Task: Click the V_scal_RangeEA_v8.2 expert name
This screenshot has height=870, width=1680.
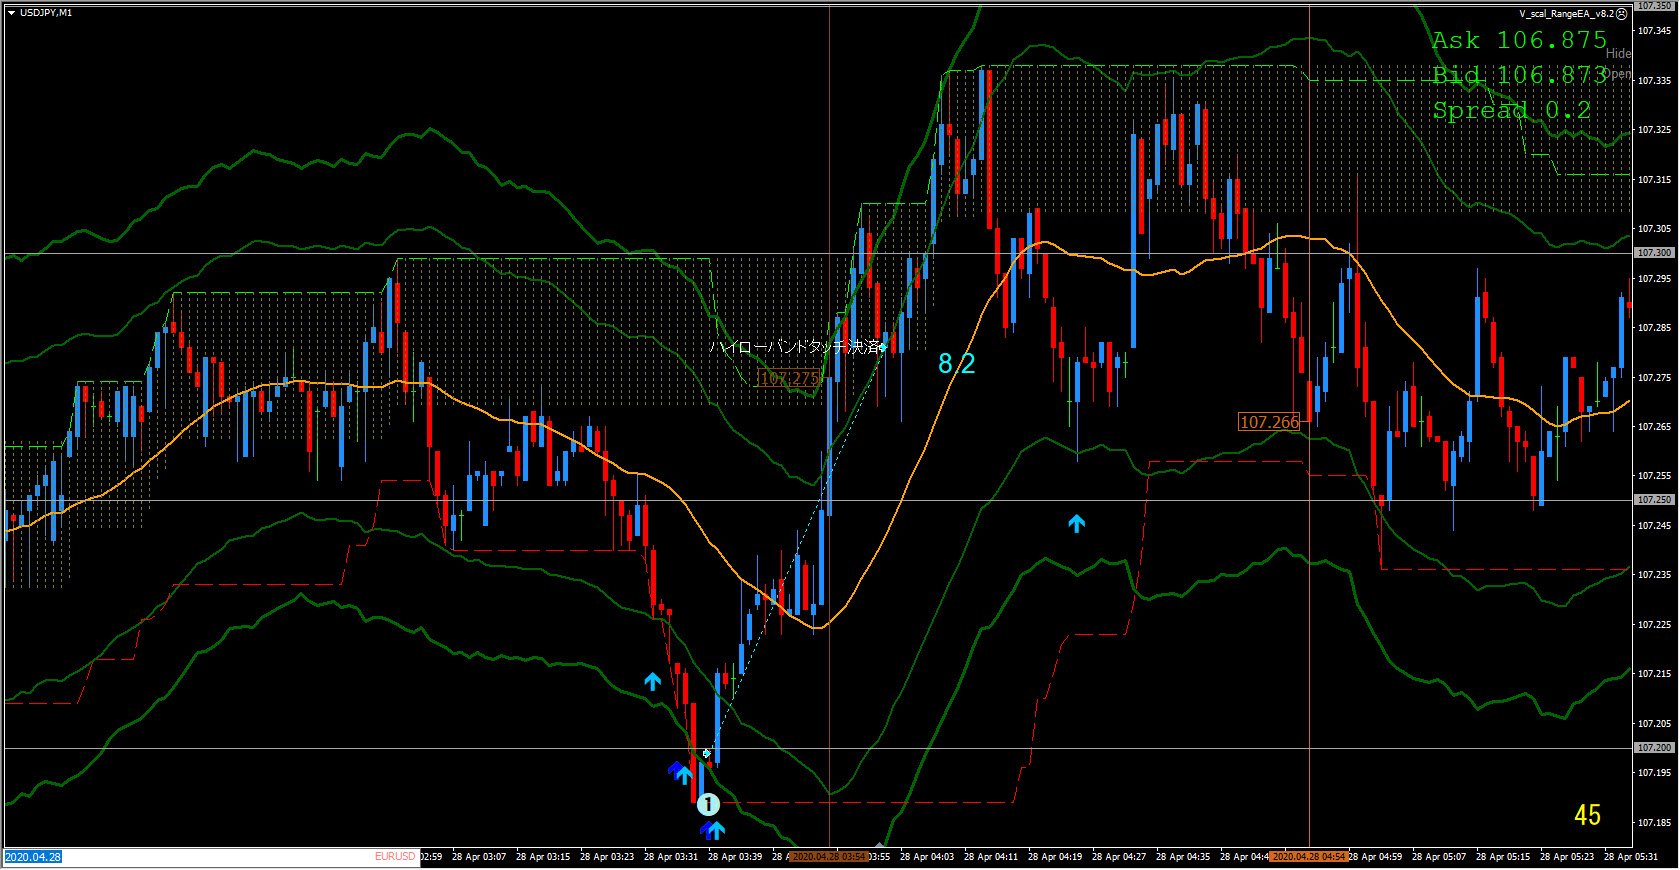Action: pyautogui.click(x=1566, y=14)
